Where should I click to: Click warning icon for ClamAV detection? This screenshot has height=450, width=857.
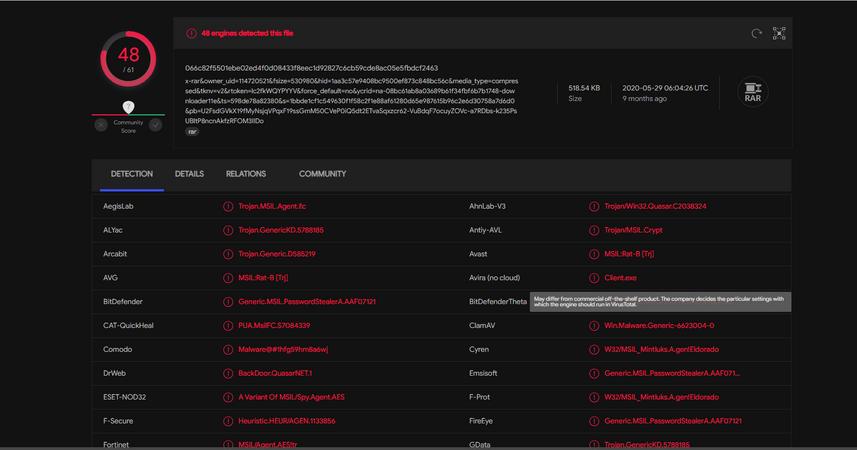594,326
